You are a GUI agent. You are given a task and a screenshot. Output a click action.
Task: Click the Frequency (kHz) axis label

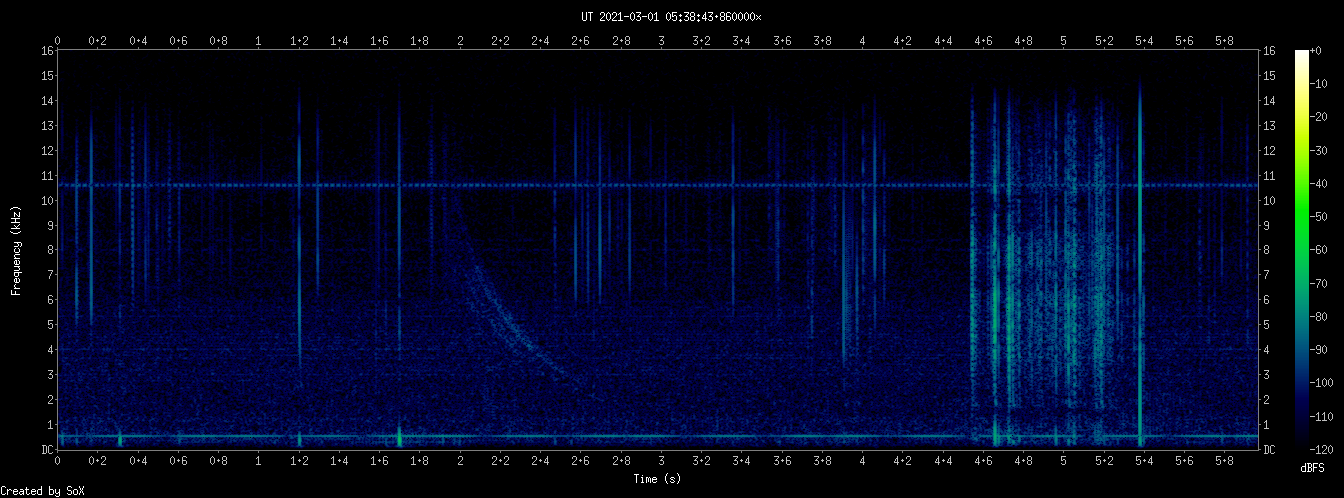pos(16,250)
